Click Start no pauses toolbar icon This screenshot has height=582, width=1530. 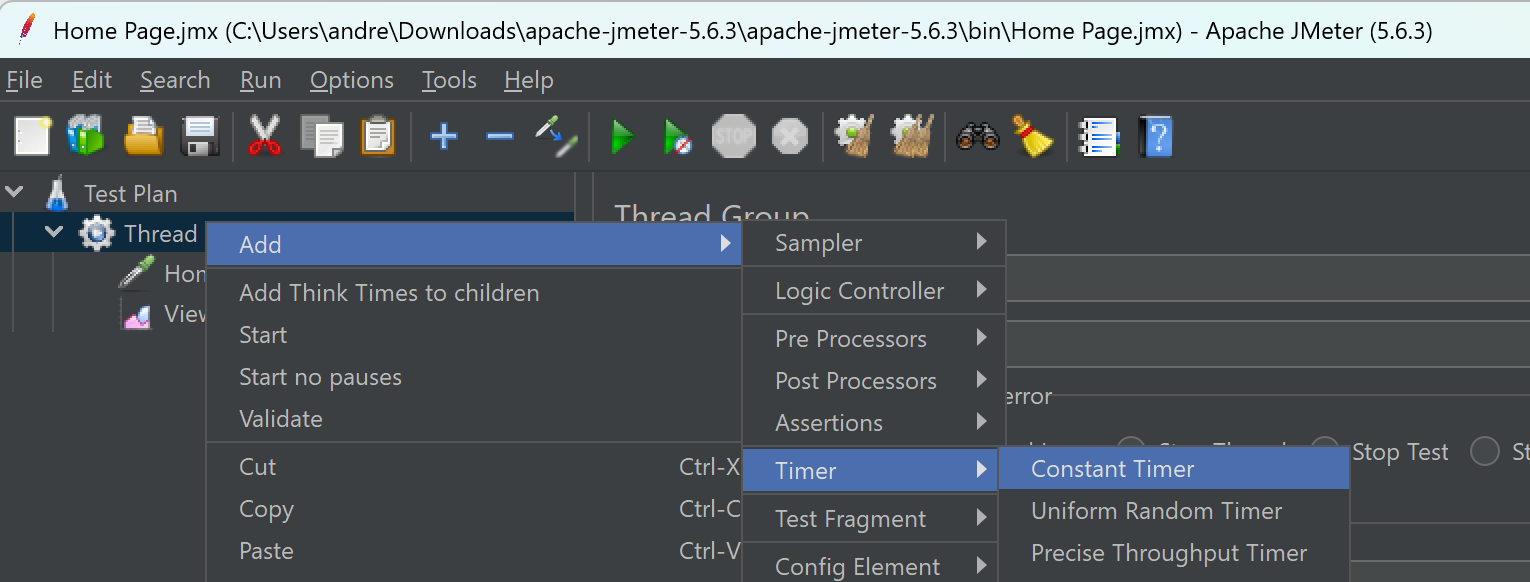point(678,136)
